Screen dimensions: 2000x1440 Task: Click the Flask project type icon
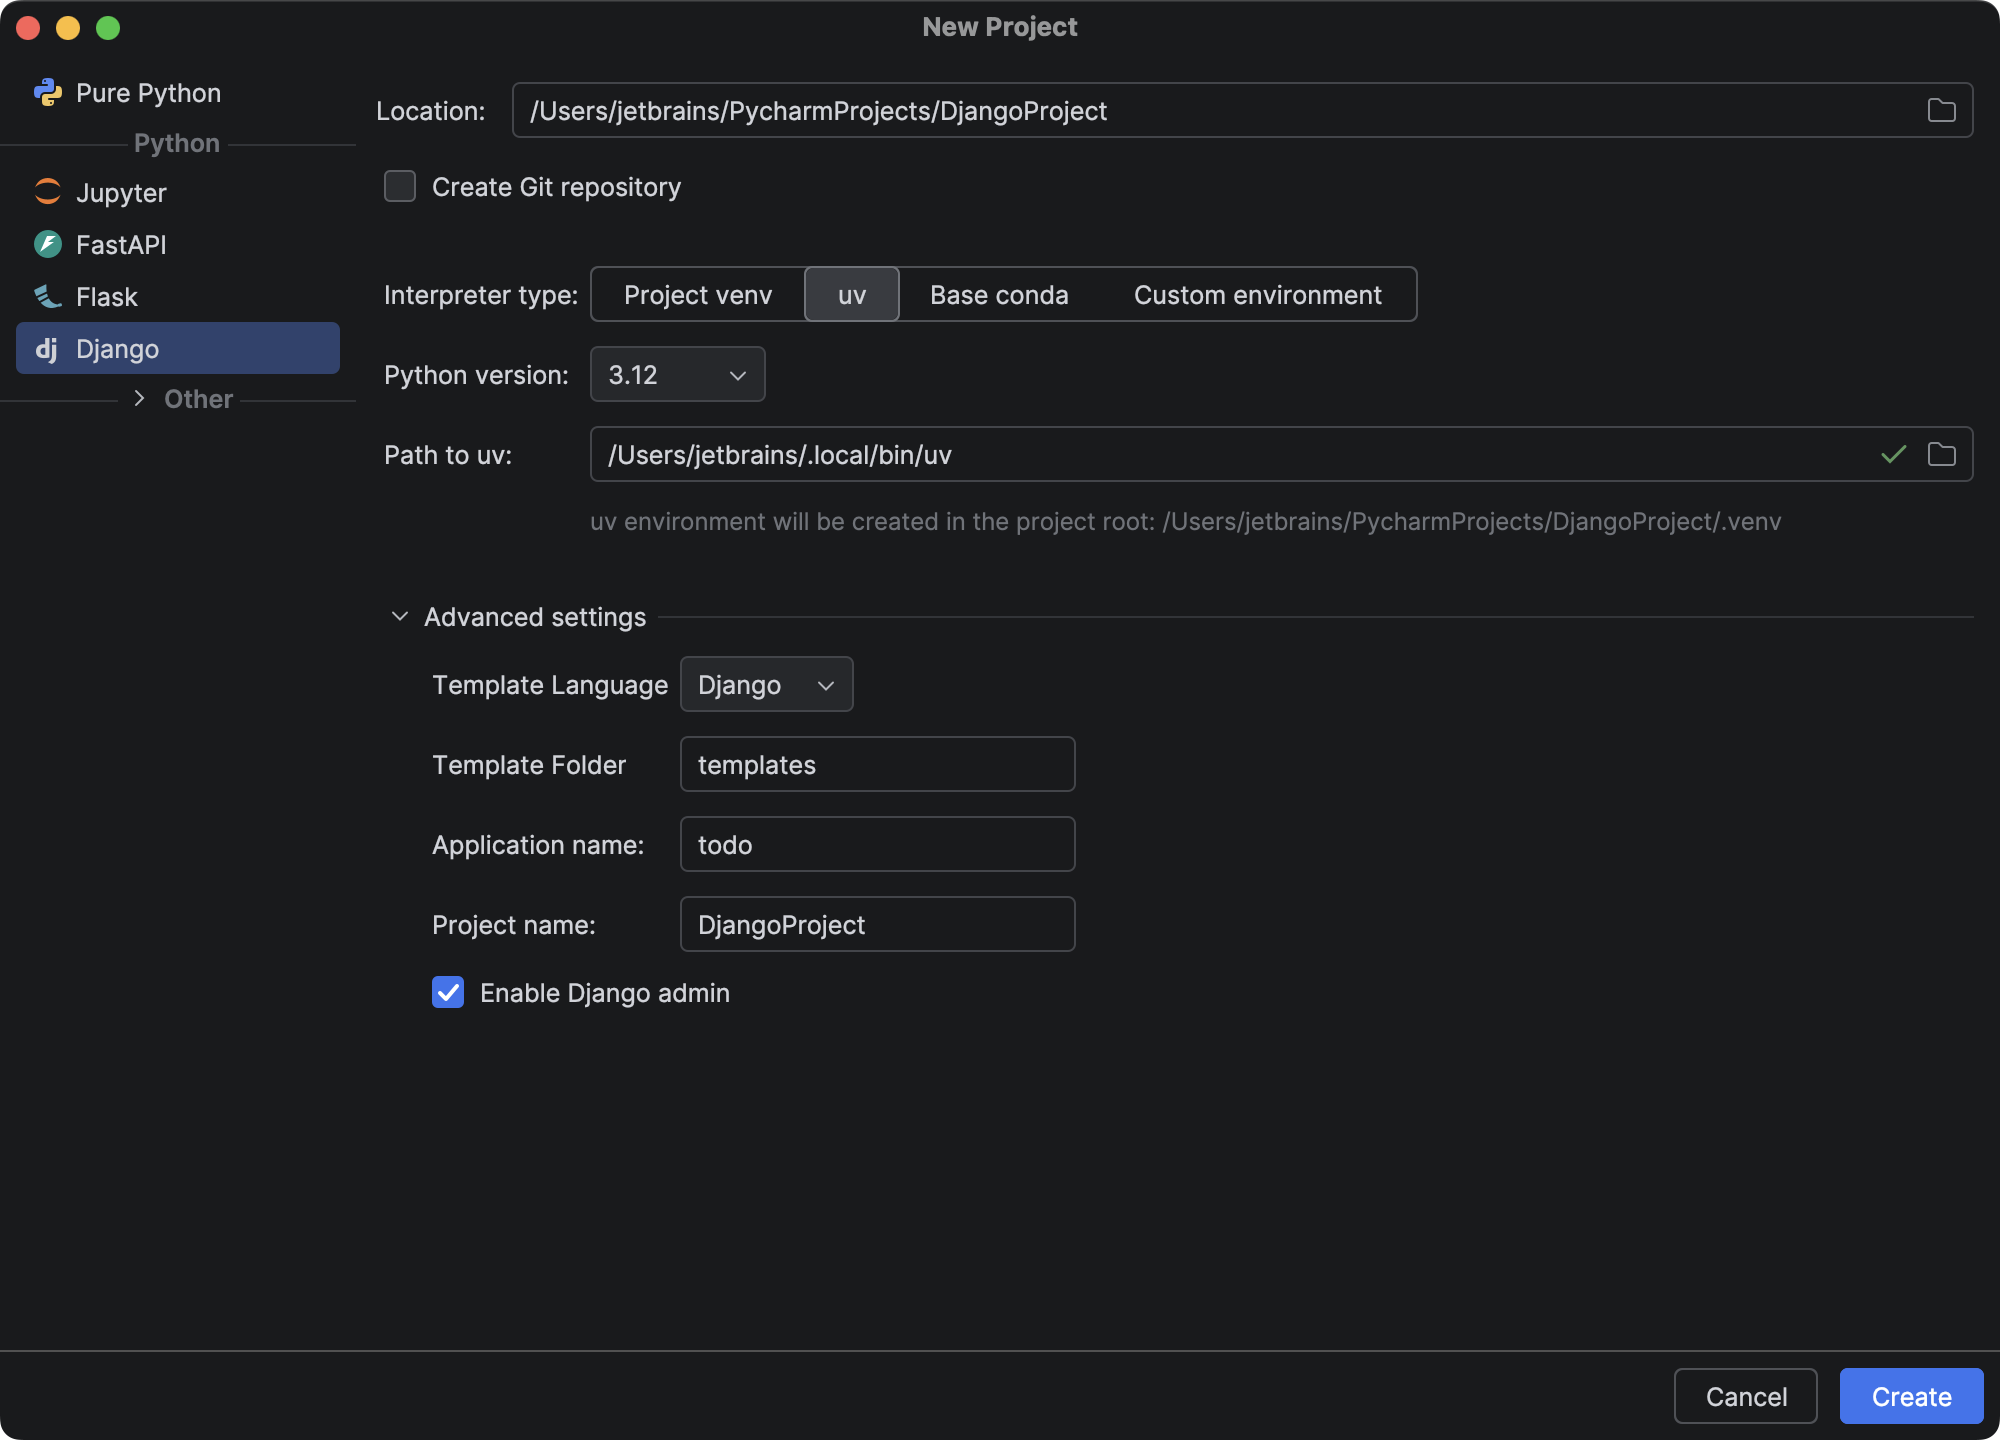(47, 296)
